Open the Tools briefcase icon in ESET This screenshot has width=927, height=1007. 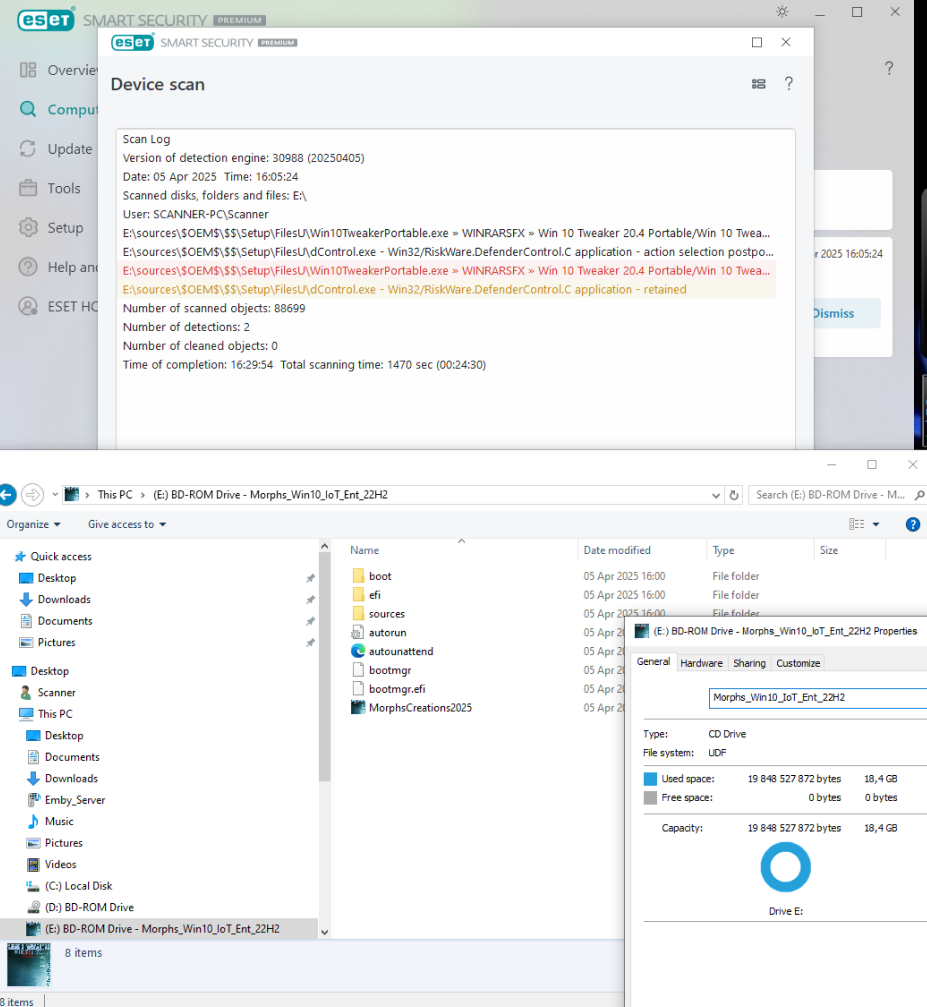tap(28, 188)
